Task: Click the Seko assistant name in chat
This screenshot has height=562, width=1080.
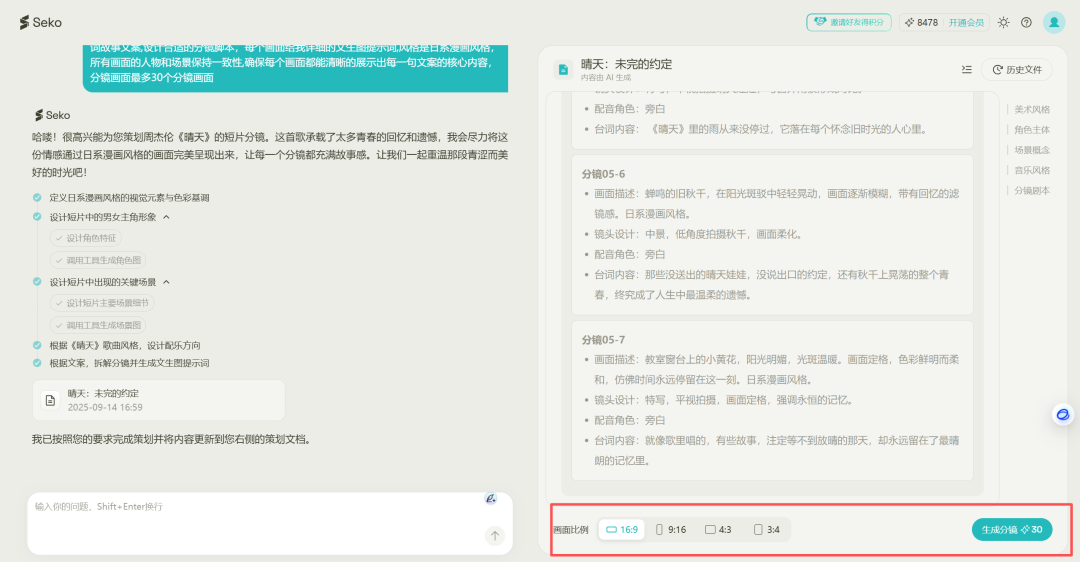Action: (x=58, y=115)
